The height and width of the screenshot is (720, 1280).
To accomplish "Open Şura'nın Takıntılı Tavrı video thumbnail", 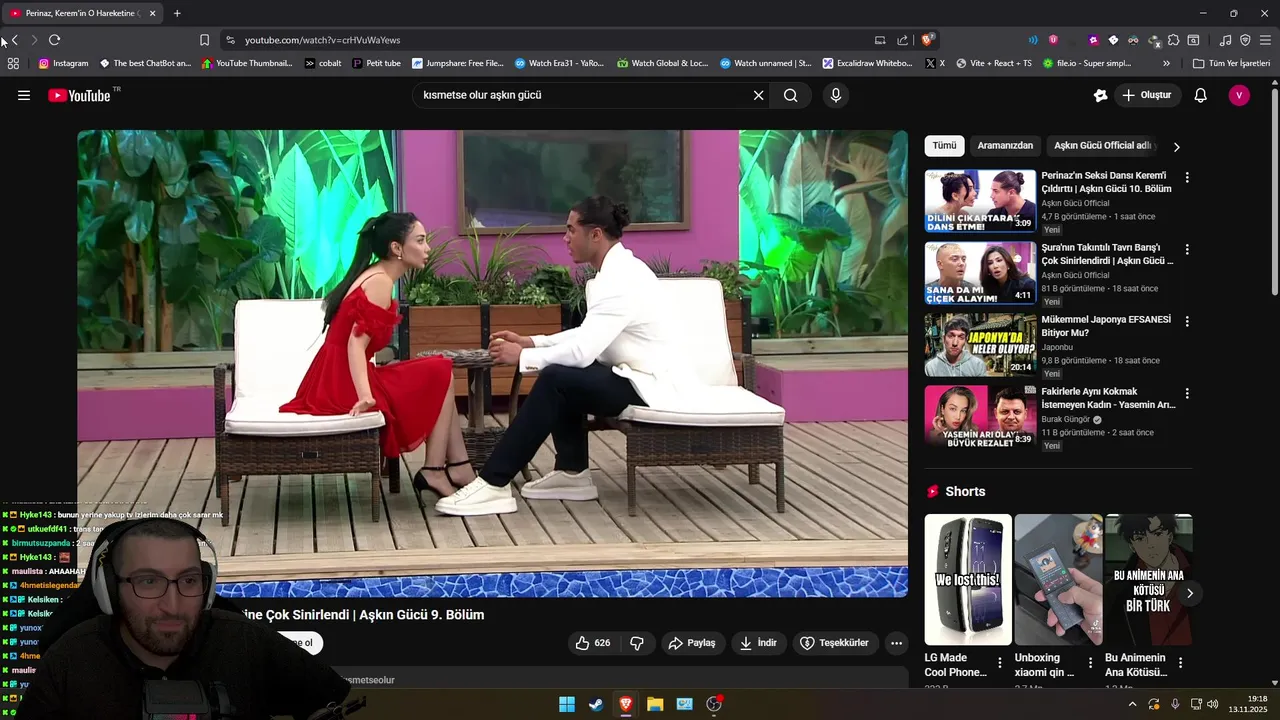I will [x=980, y=273].
